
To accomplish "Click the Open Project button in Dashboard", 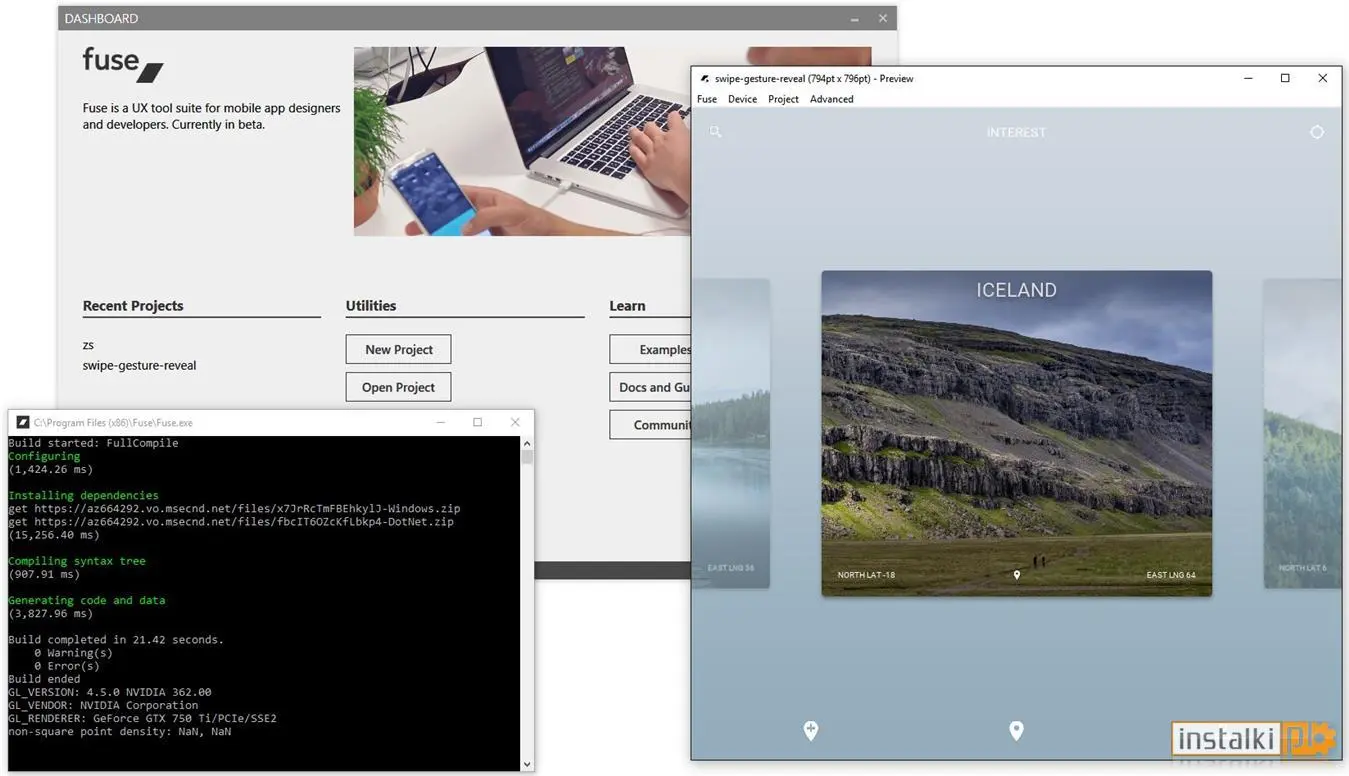I will click(398, 387).
